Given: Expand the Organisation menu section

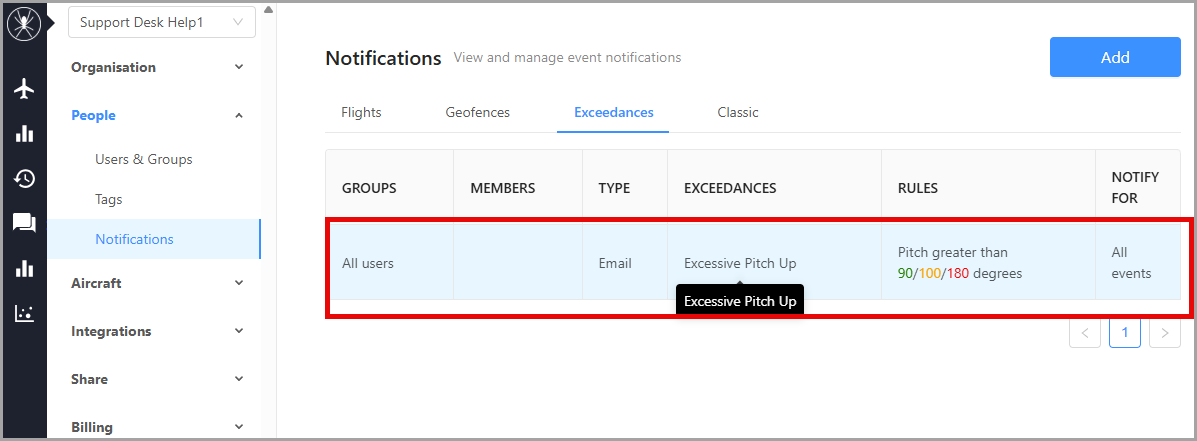Looking at the screenshot, I should click(x=158, y=67).
